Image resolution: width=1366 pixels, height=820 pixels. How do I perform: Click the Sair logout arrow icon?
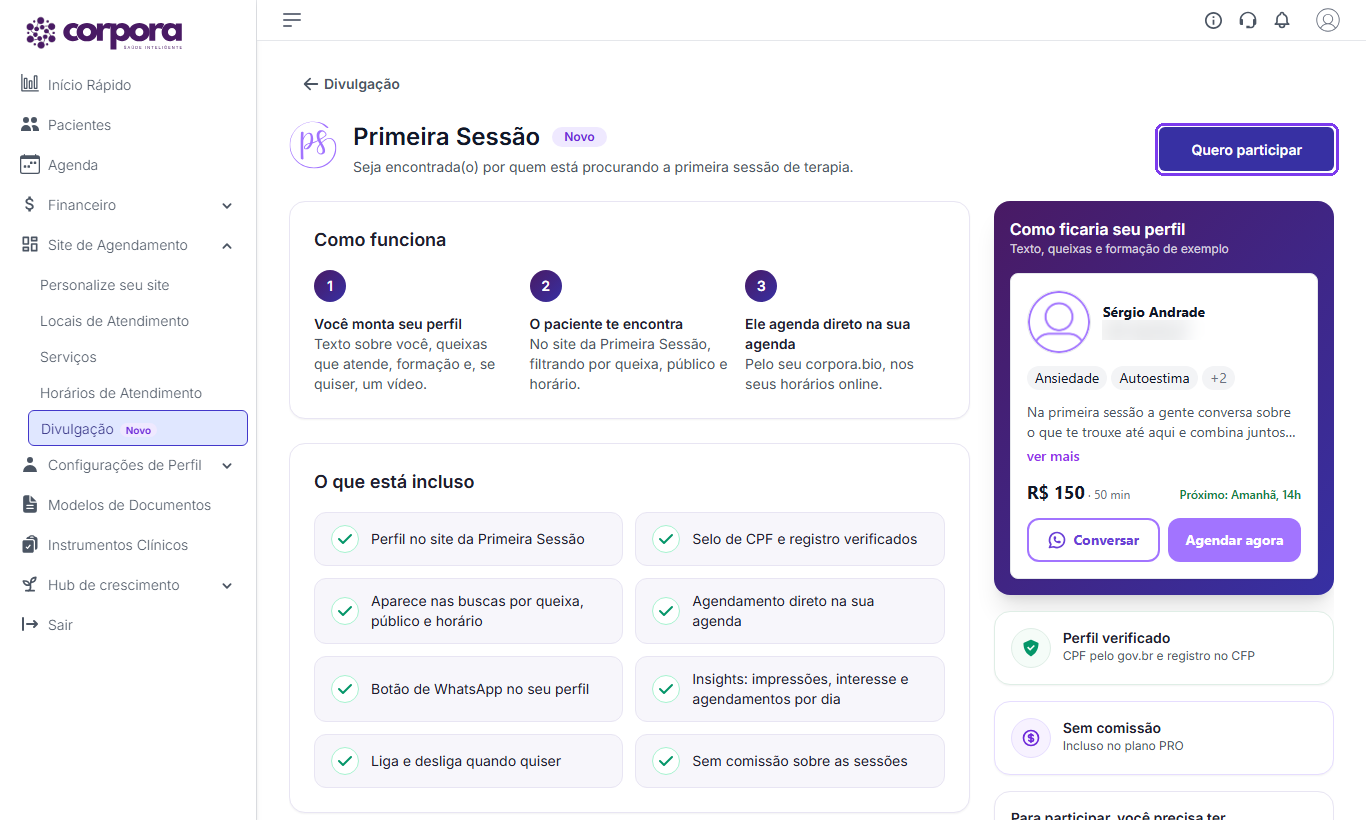coord(30,624)
